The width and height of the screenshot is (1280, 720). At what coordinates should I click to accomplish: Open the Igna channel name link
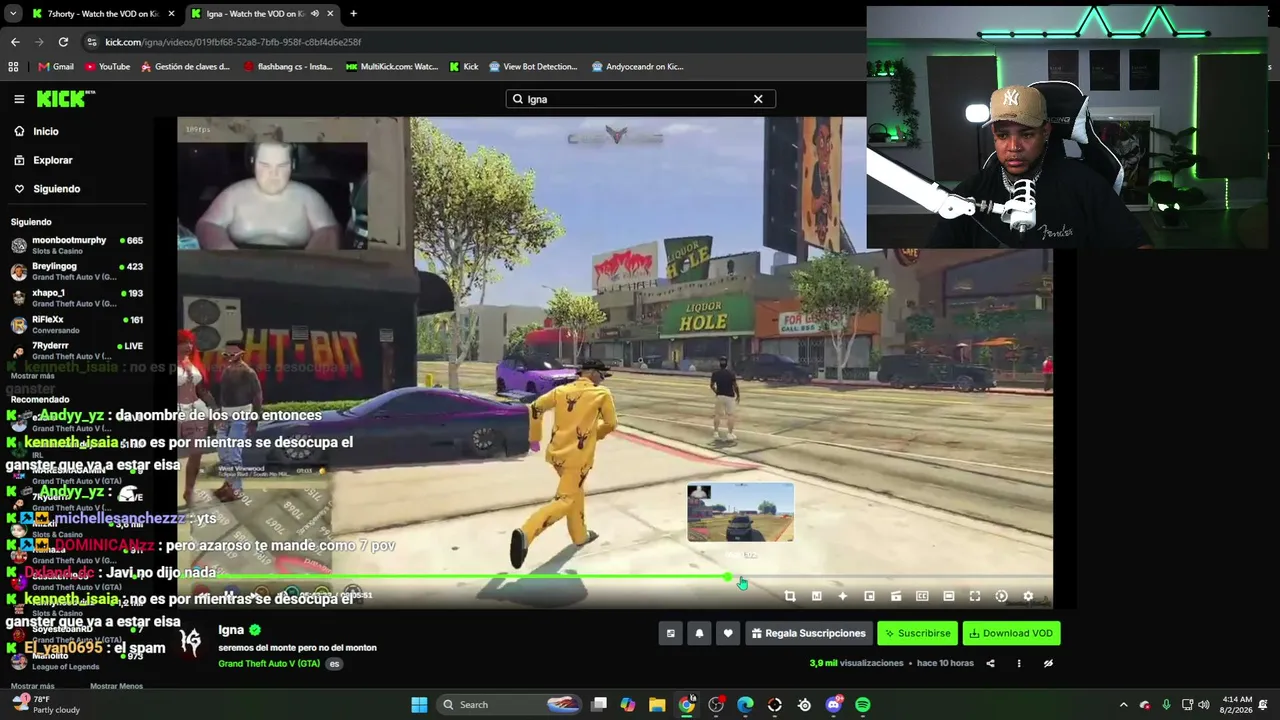pyautogui.click(x=231, y=630)
